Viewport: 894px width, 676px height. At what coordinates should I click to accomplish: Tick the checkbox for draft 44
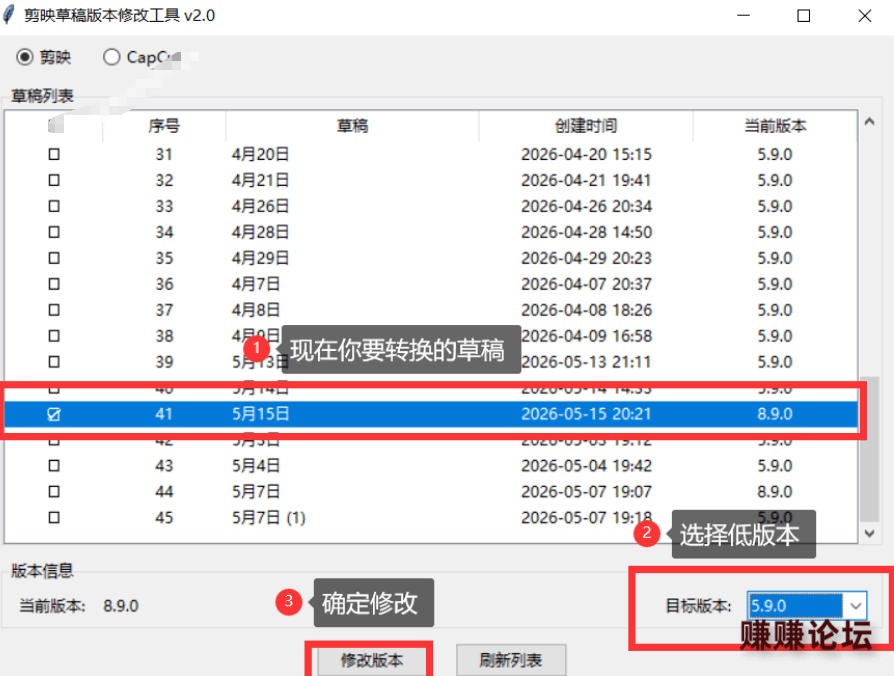pyautogui.click(x=54, y=491)
